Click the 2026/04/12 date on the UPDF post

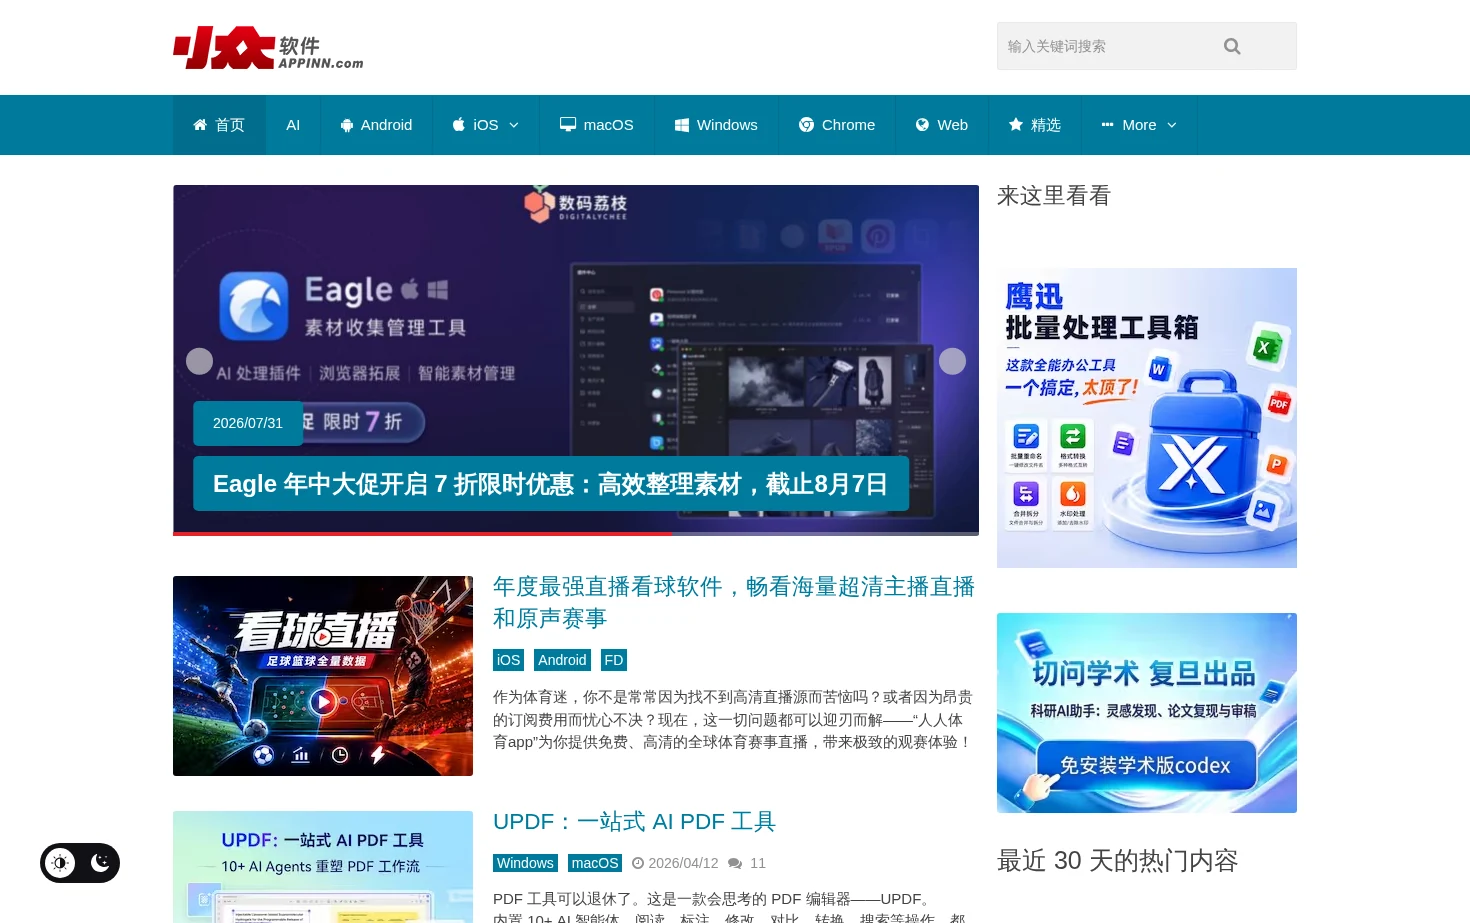pos(683,863)
